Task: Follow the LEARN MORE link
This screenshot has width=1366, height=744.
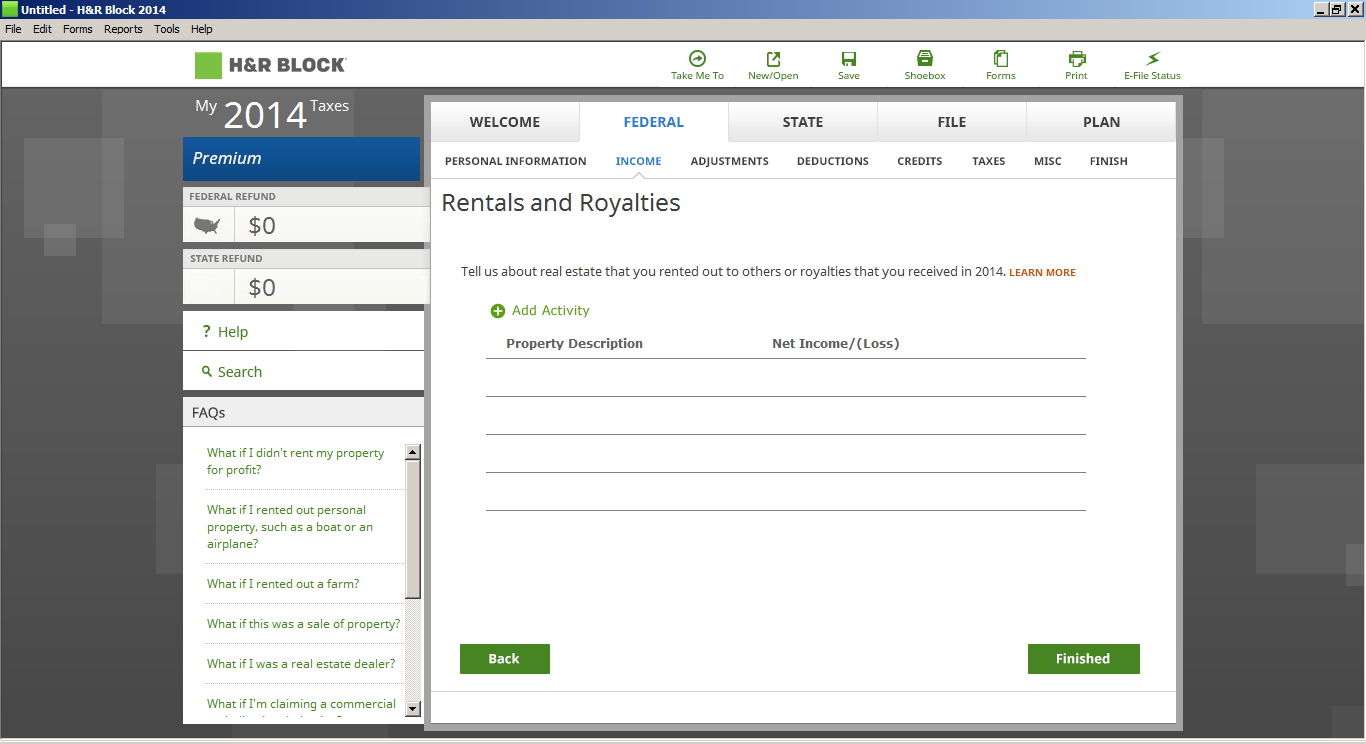Action: coord(1042,273)
